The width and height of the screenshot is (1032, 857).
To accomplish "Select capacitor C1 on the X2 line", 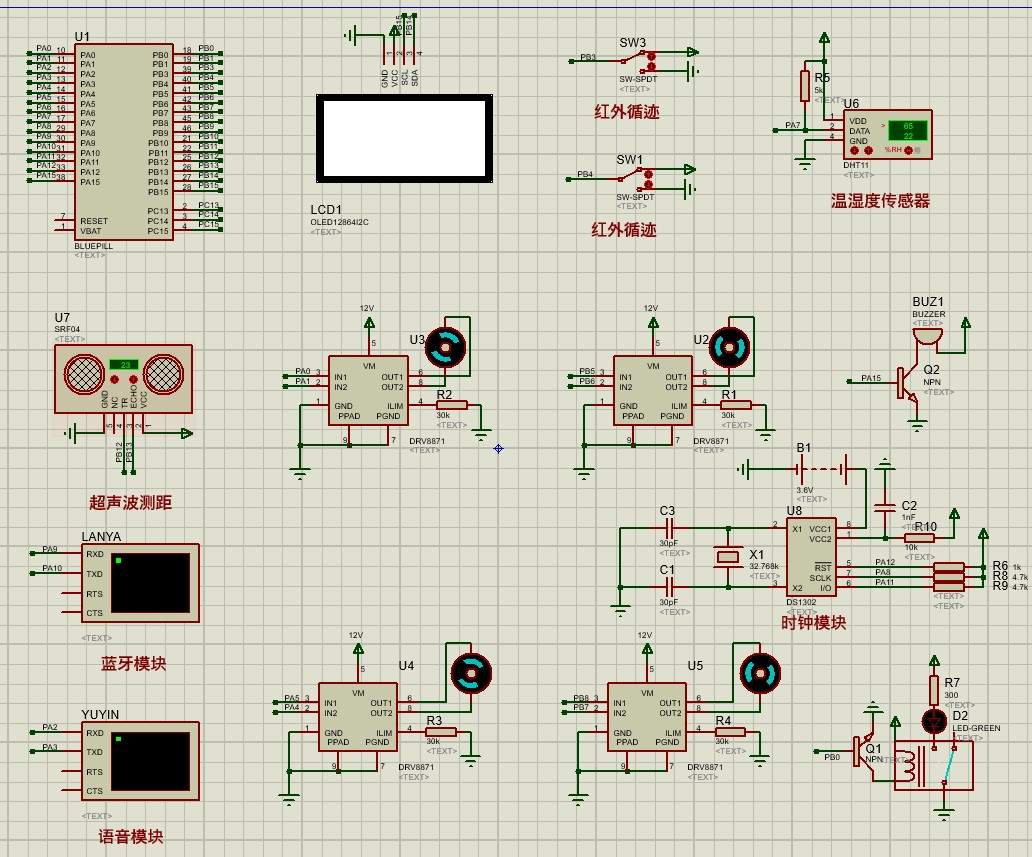I will 669,586.
